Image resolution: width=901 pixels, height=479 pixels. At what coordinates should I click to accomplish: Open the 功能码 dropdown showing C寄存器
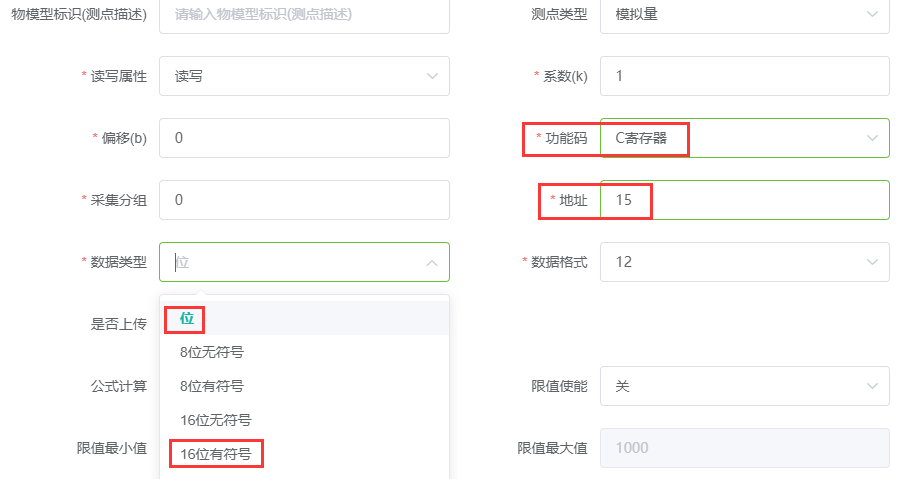pyautogui.click(x=745, y=138)
